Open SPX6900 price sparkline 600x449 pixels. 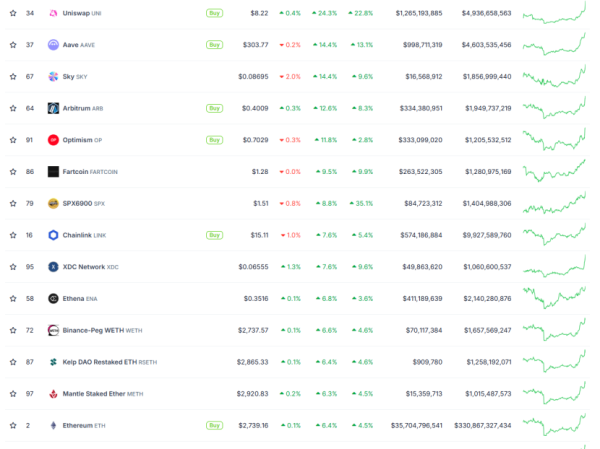click(x=554, y=203)
